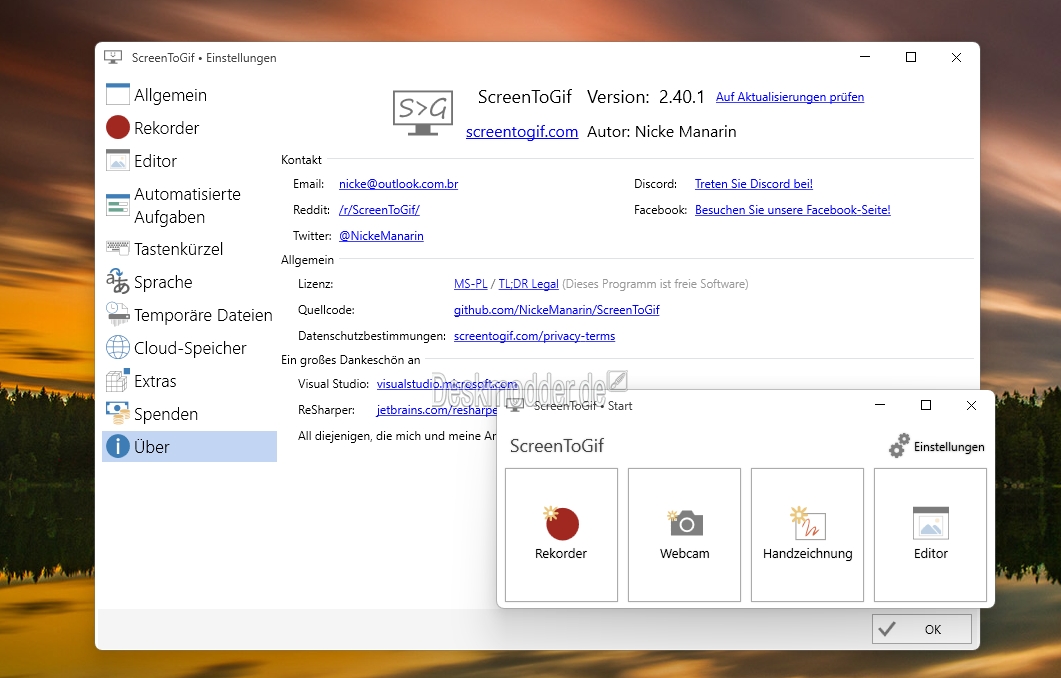The width and height of the screenshot is (1061, 678).
Task: Open the TL;DR Legal link
Action: (x=528, y=284)
